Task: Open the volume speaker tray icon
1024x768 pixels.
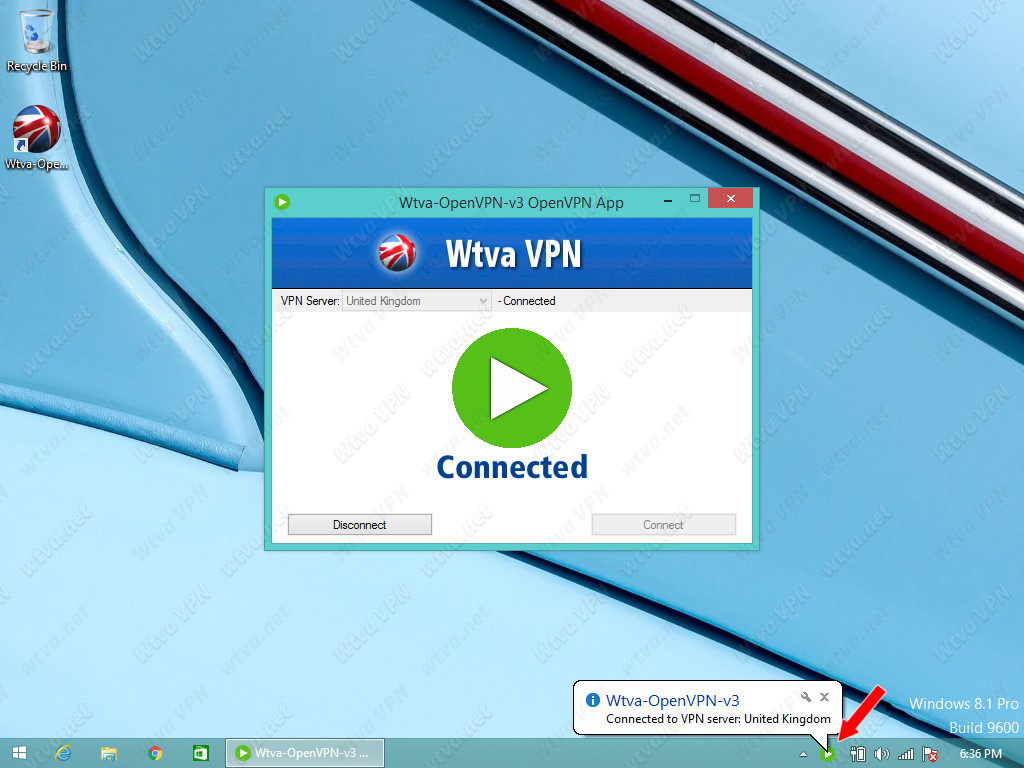Action: [x=882, y=754]
